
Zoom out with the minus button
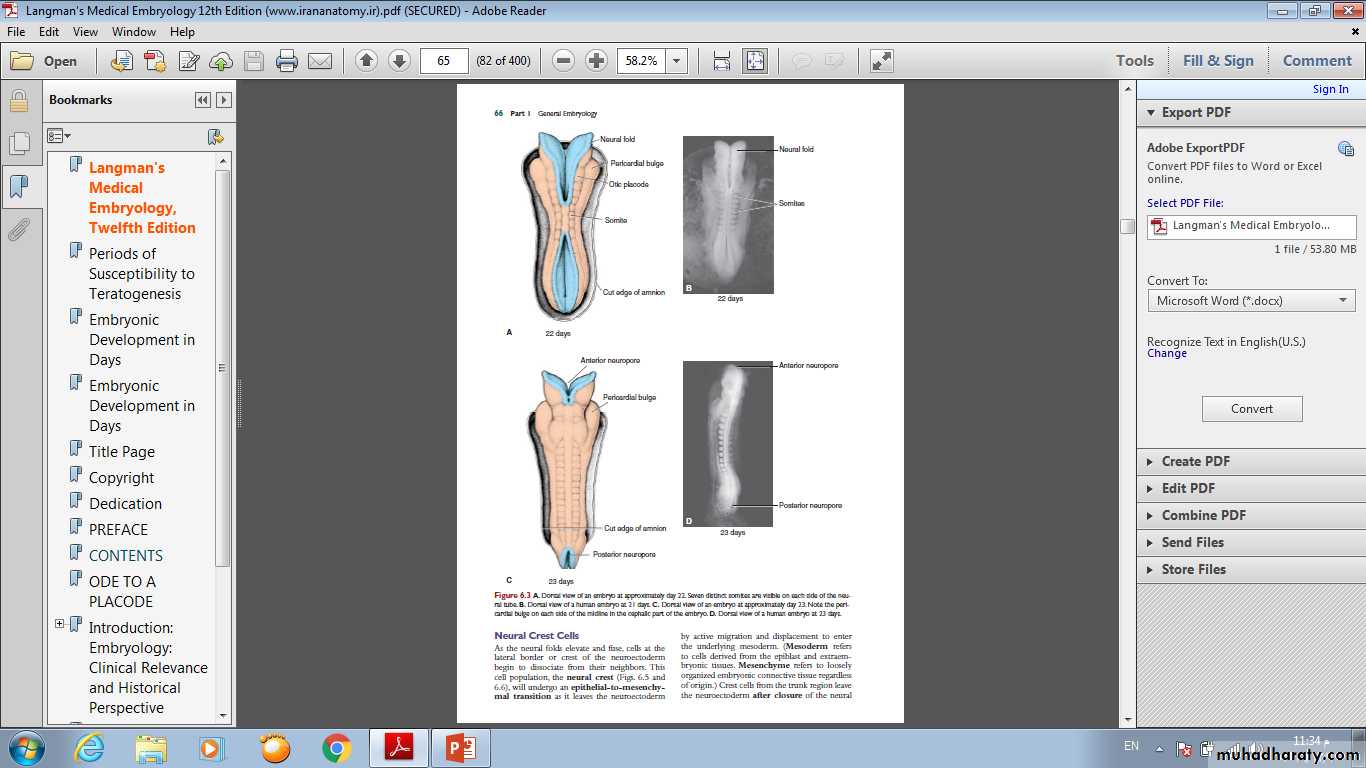point(563,61)
